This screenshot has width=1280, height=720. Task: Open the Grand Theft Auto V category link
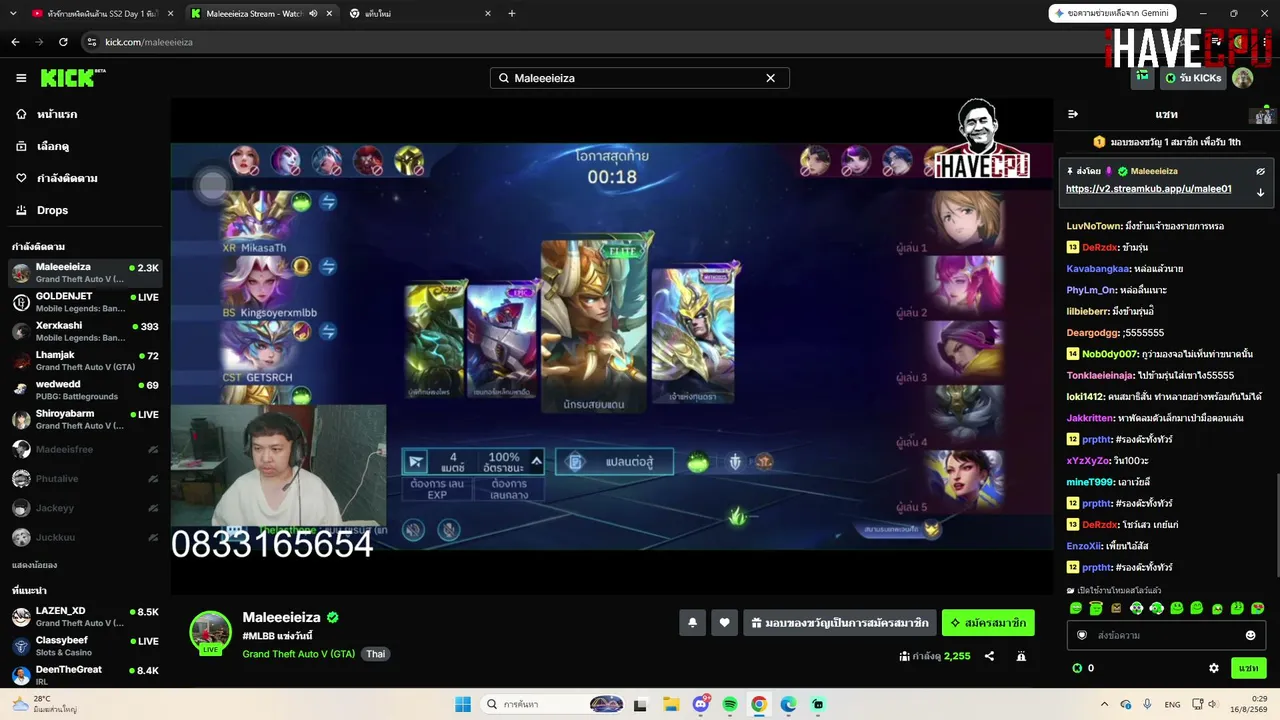pyautogui.click(x=299, y=654)
